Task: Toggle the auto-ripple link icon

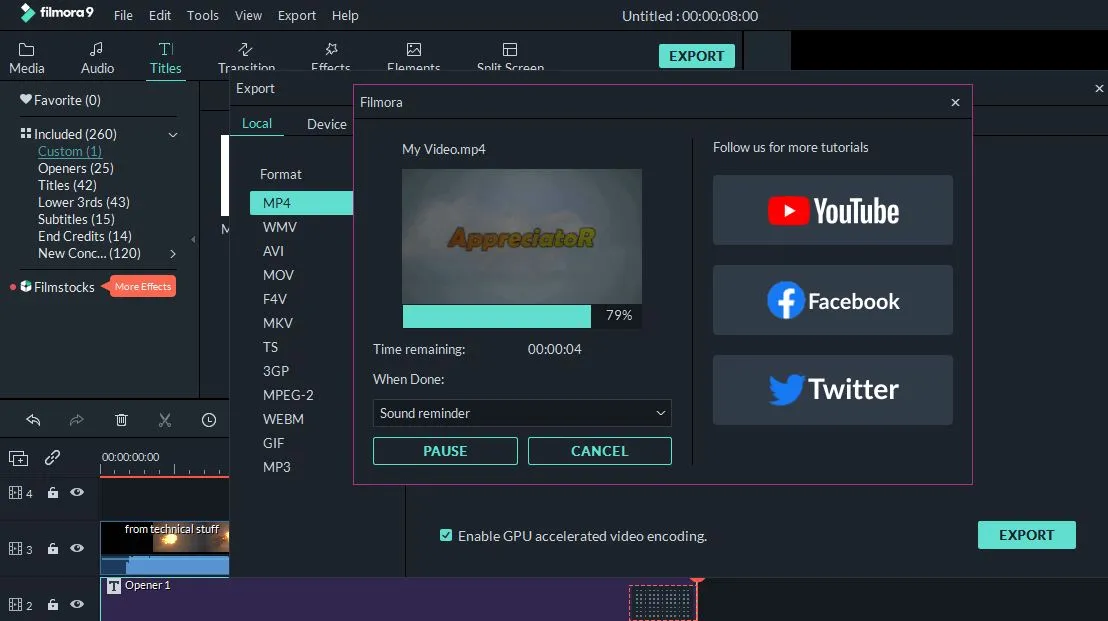Action: [52, 458]
